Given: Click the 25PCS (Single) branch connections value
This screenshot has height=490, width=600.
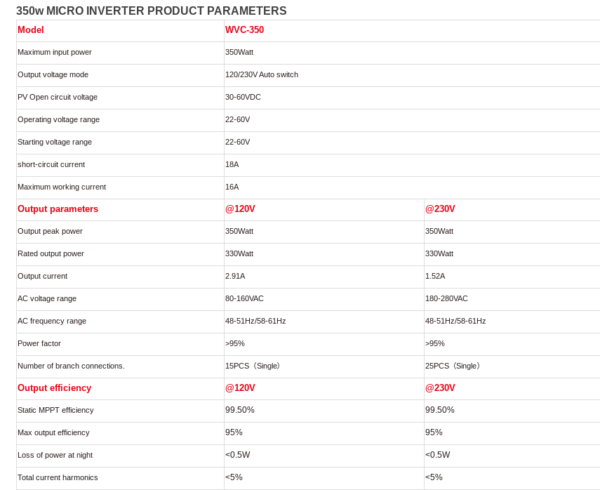Looking at the screenshot, I should [452, 366].
